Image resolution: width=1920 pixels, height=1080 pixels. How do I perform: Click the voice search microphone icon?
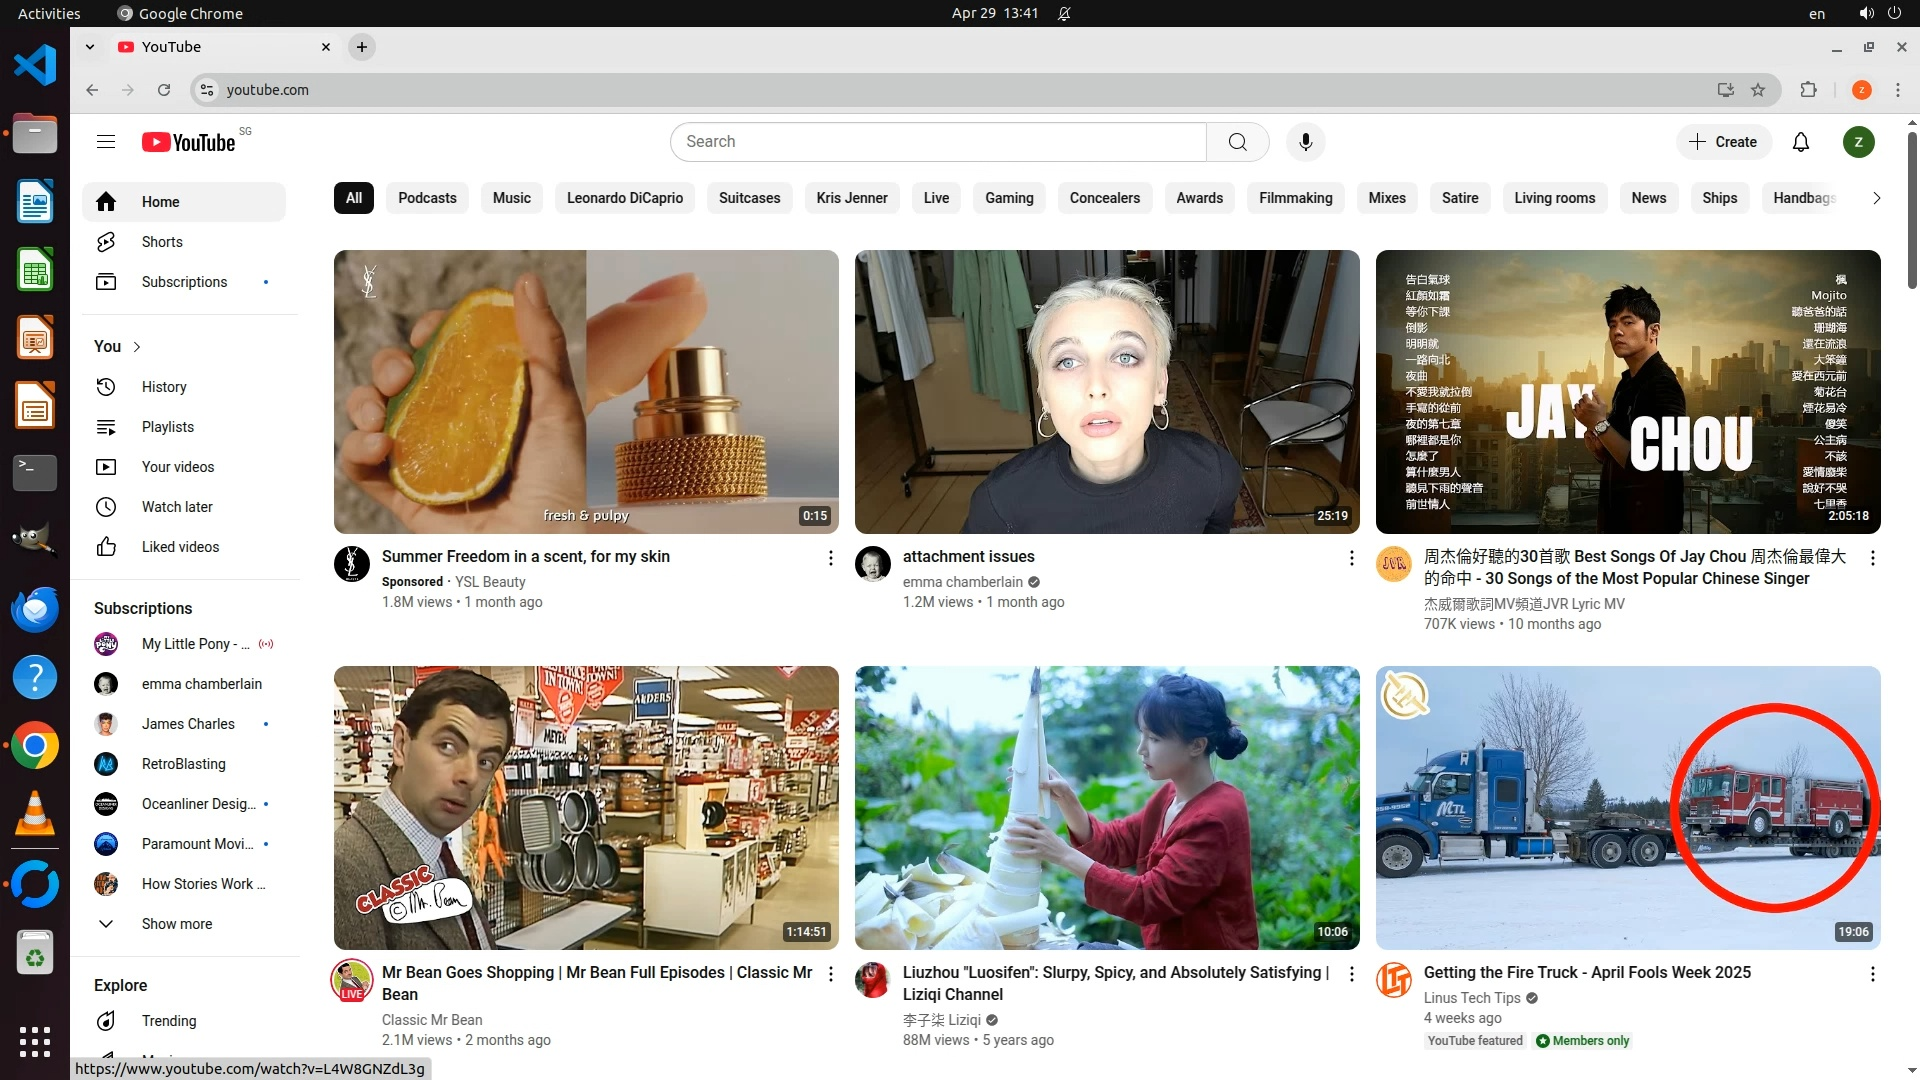click(x=1305, y=142)
